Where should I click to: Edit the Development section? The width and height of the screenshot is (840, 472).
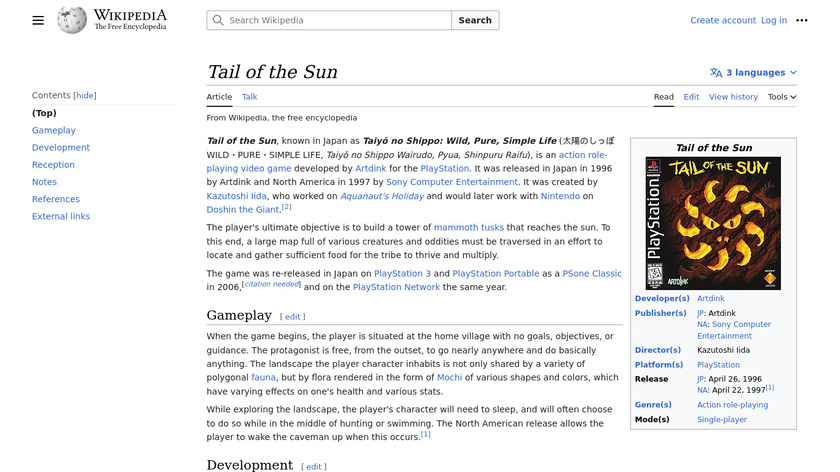pyautogui.click(x=313, y=467)
